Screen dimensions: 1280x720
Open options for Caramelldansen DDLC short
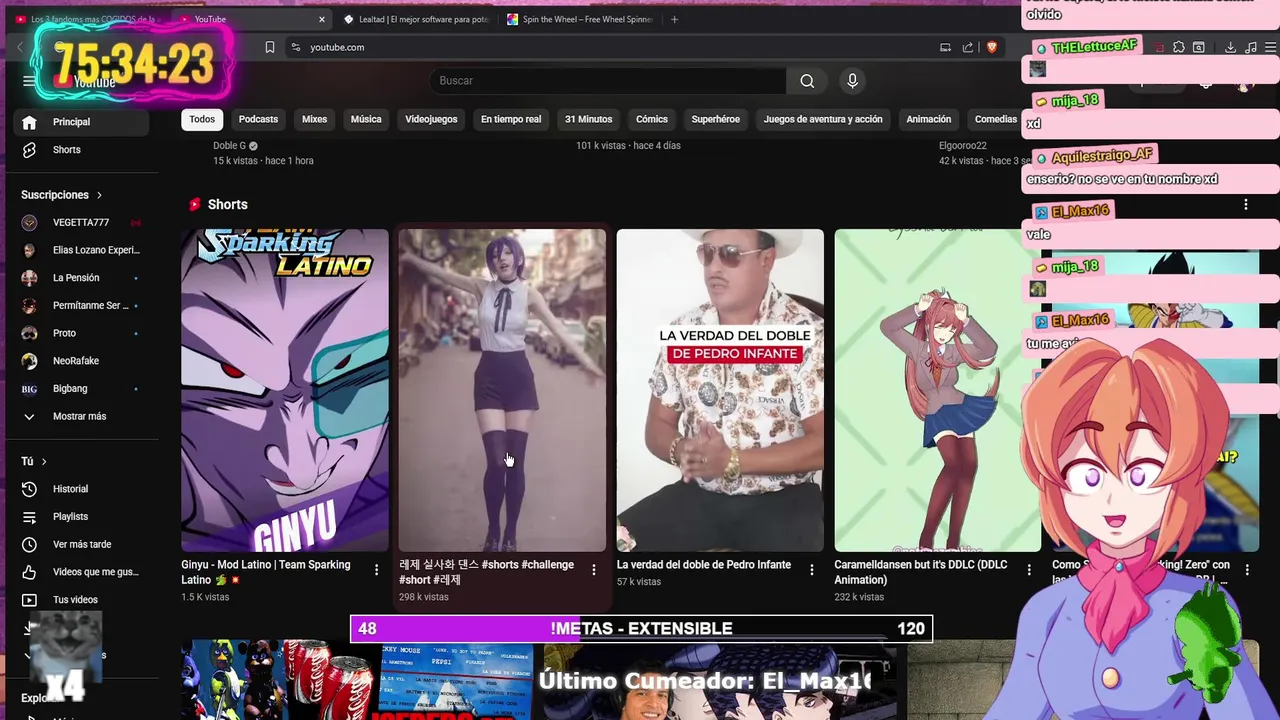point(1029,570)
